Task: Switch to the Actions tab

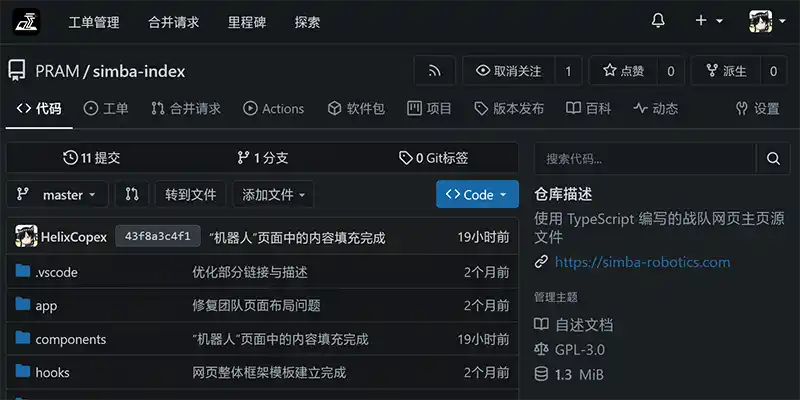Action: (x=273, y=108)
